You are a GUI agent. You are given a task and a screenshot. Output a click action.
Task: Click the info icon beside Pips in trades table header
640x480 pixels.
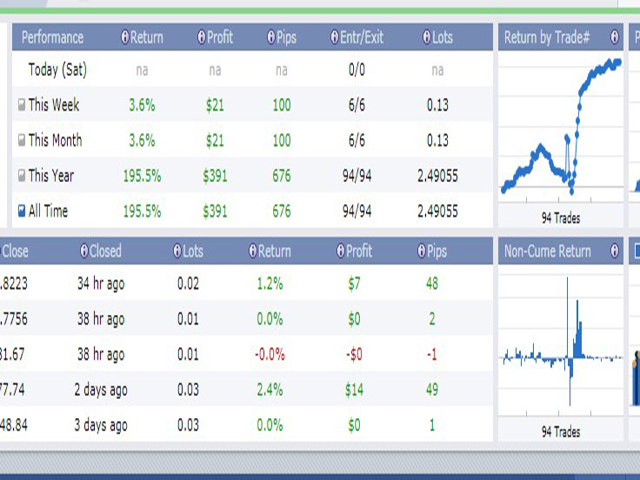tap(422, 251)
